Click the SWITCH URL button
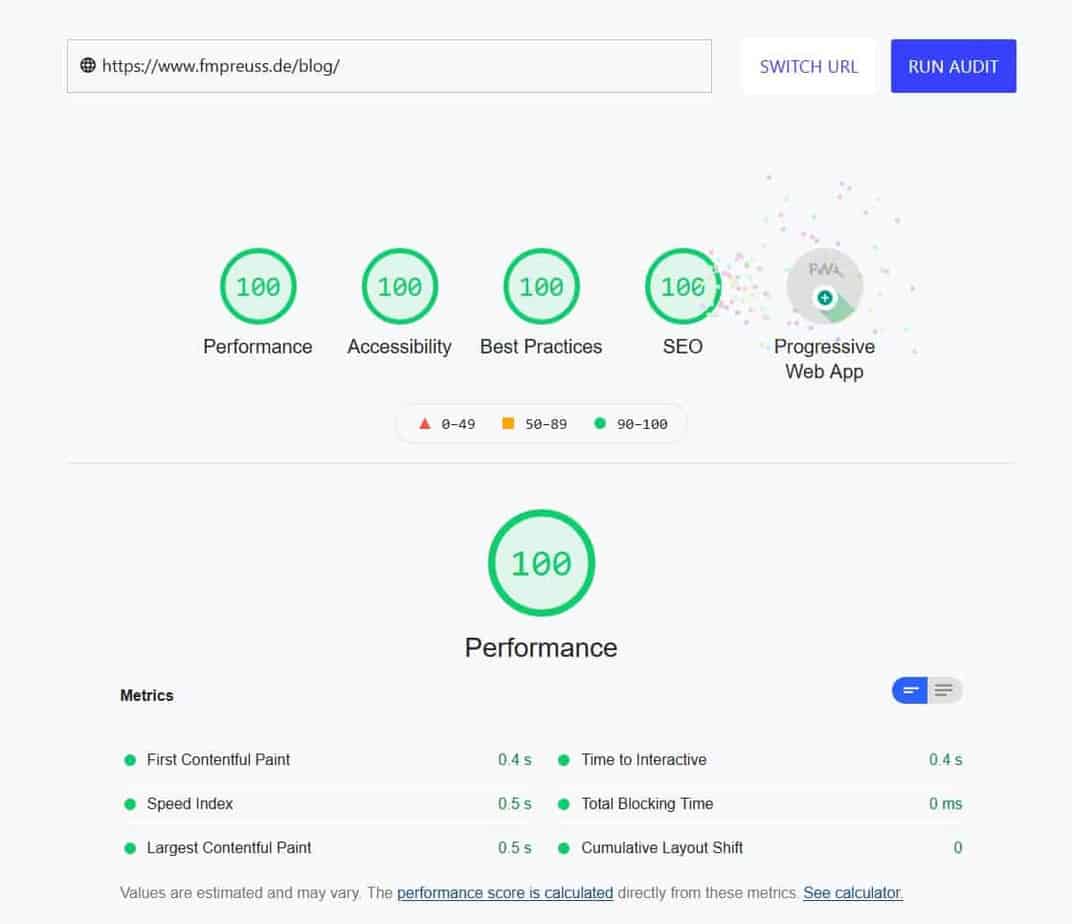The height and width of the screenshot is (924, 1072). (x=809, y=66)
